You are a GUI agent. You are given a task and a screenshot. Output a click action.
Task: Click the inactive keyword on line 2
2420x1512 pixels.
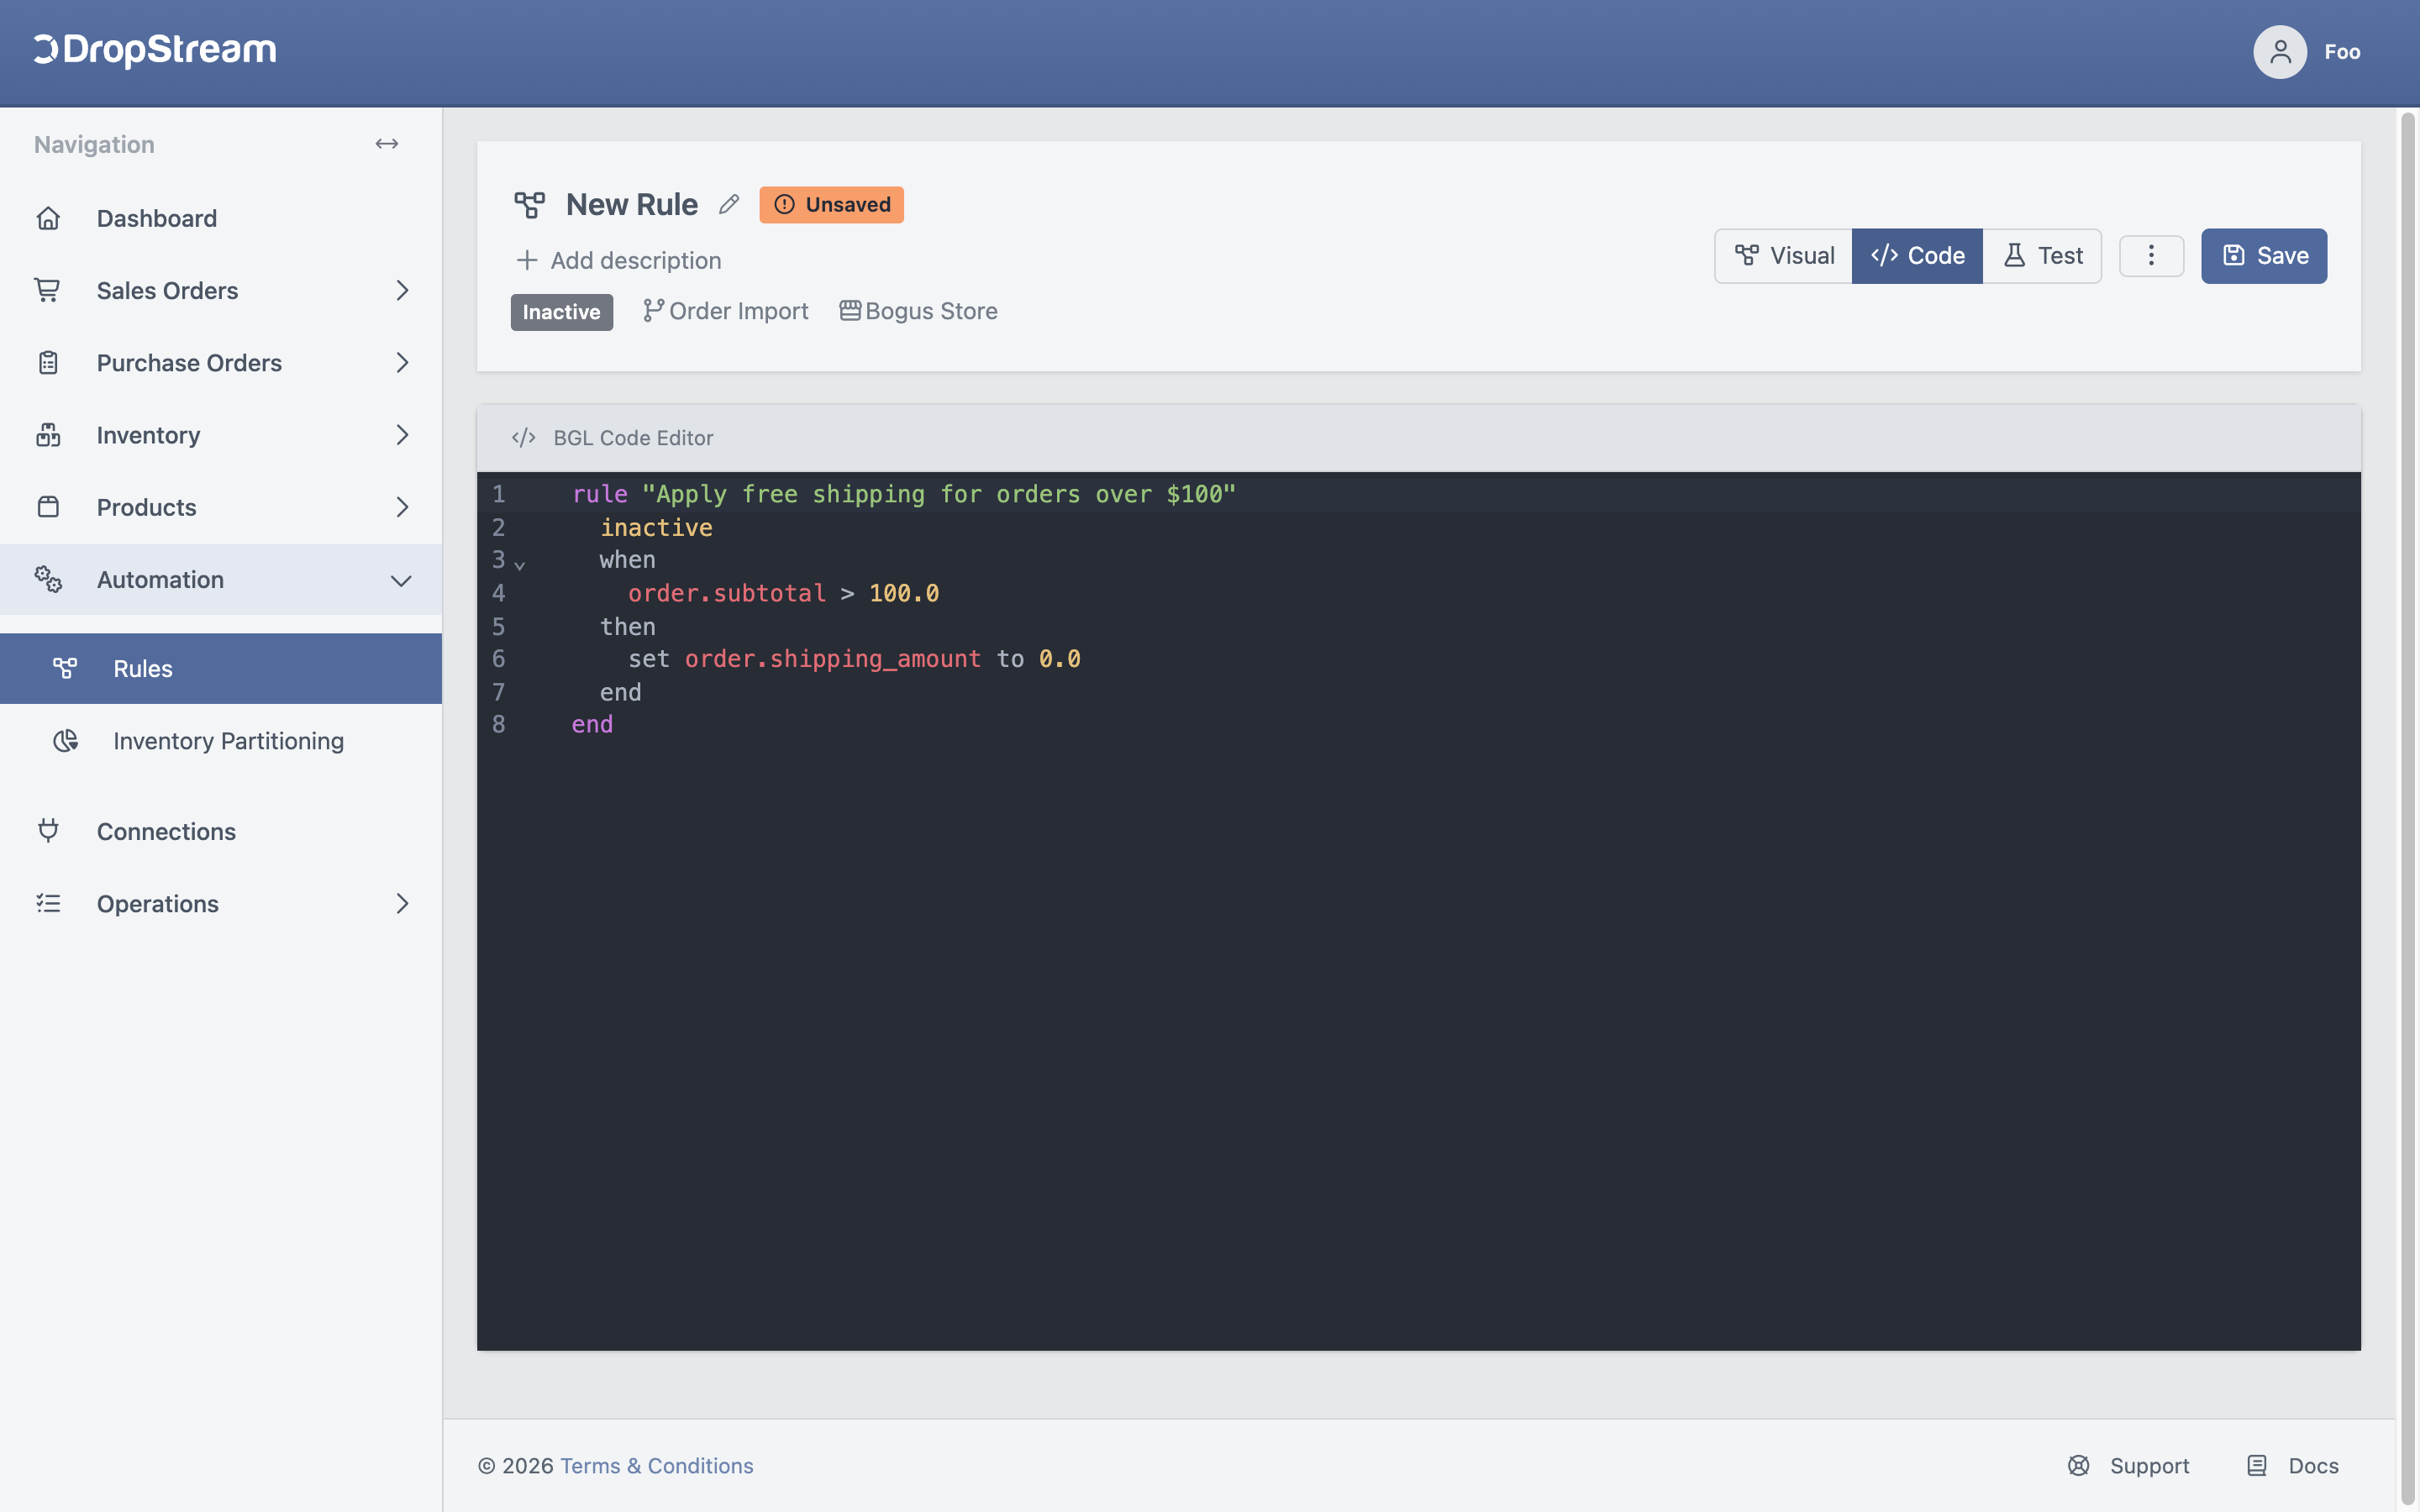[x=656, y=527]
